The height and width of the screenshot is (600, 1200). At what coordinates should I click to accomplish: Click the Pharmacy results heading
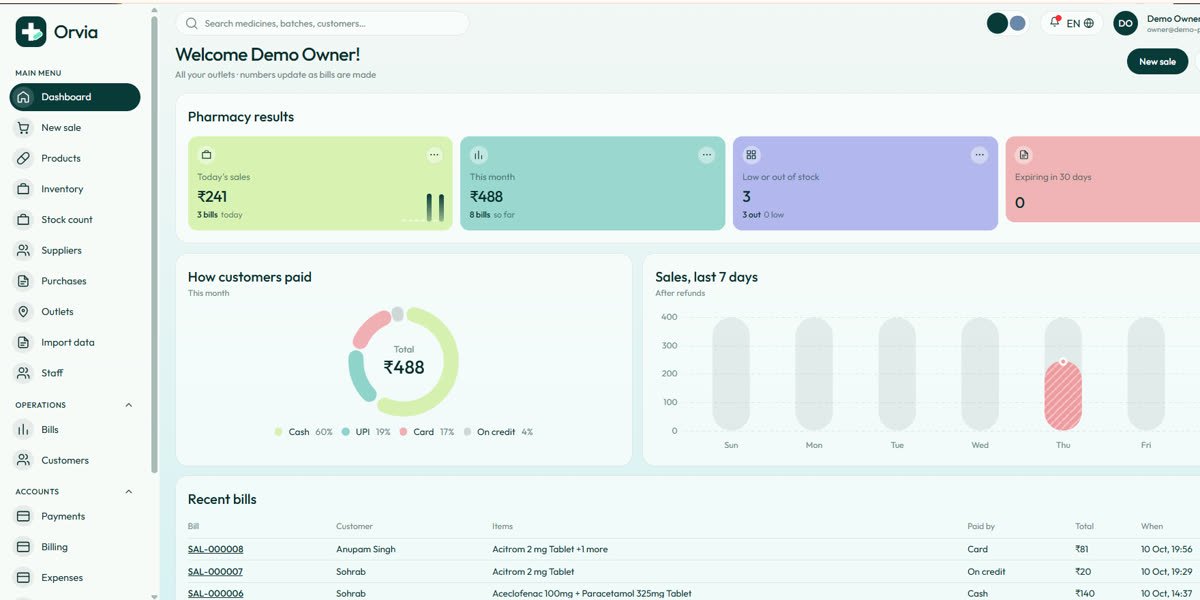click(x=241, y=117)
